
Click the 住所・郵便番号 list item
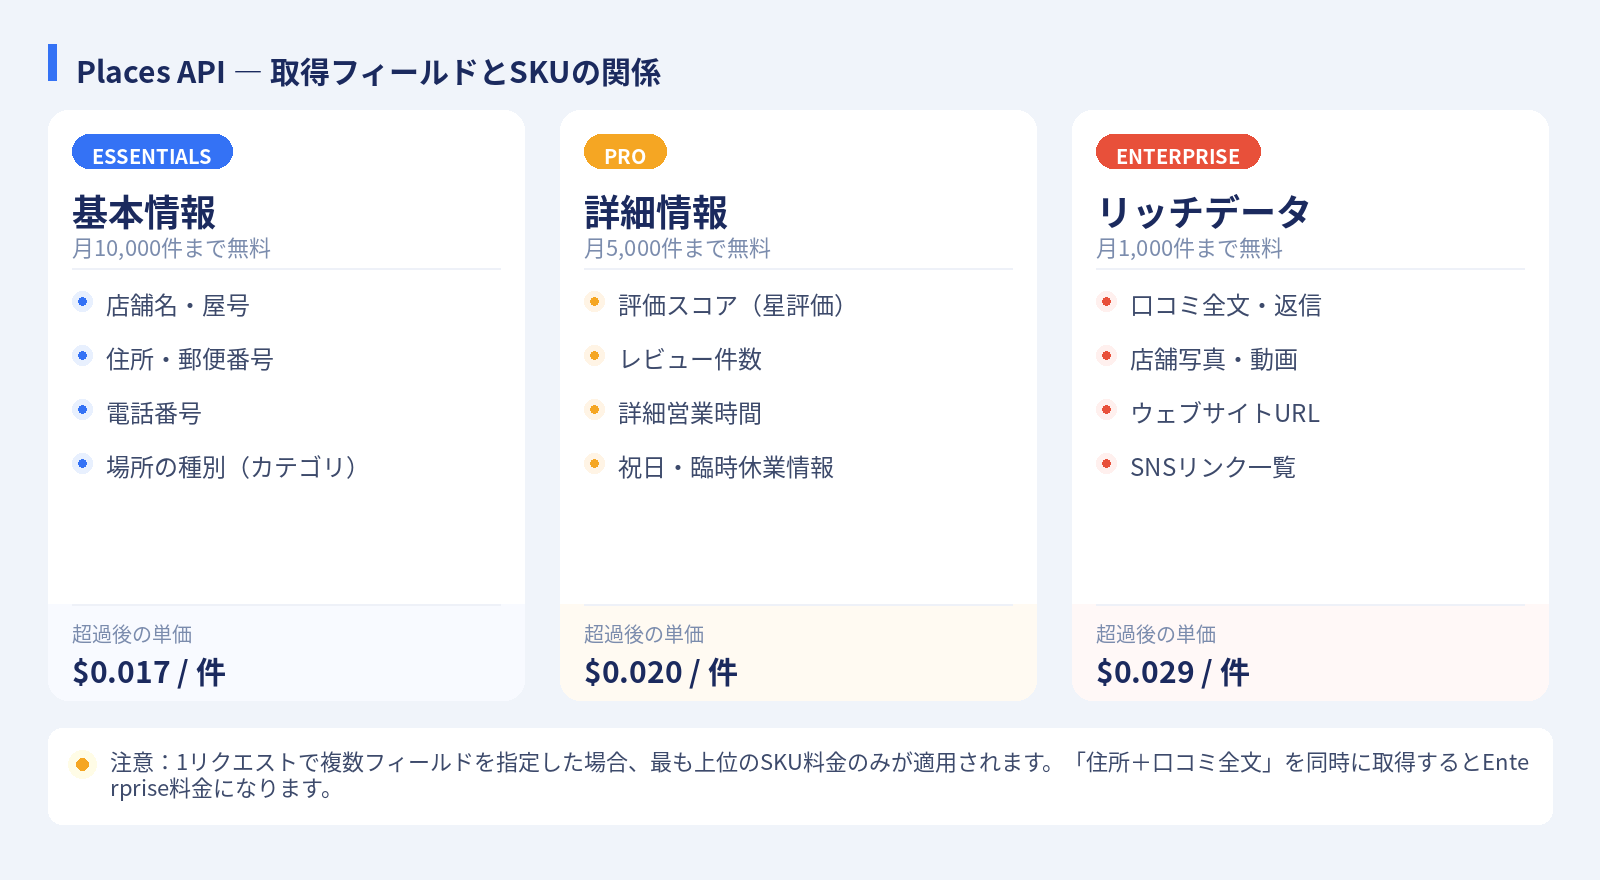tap(190, 359)
